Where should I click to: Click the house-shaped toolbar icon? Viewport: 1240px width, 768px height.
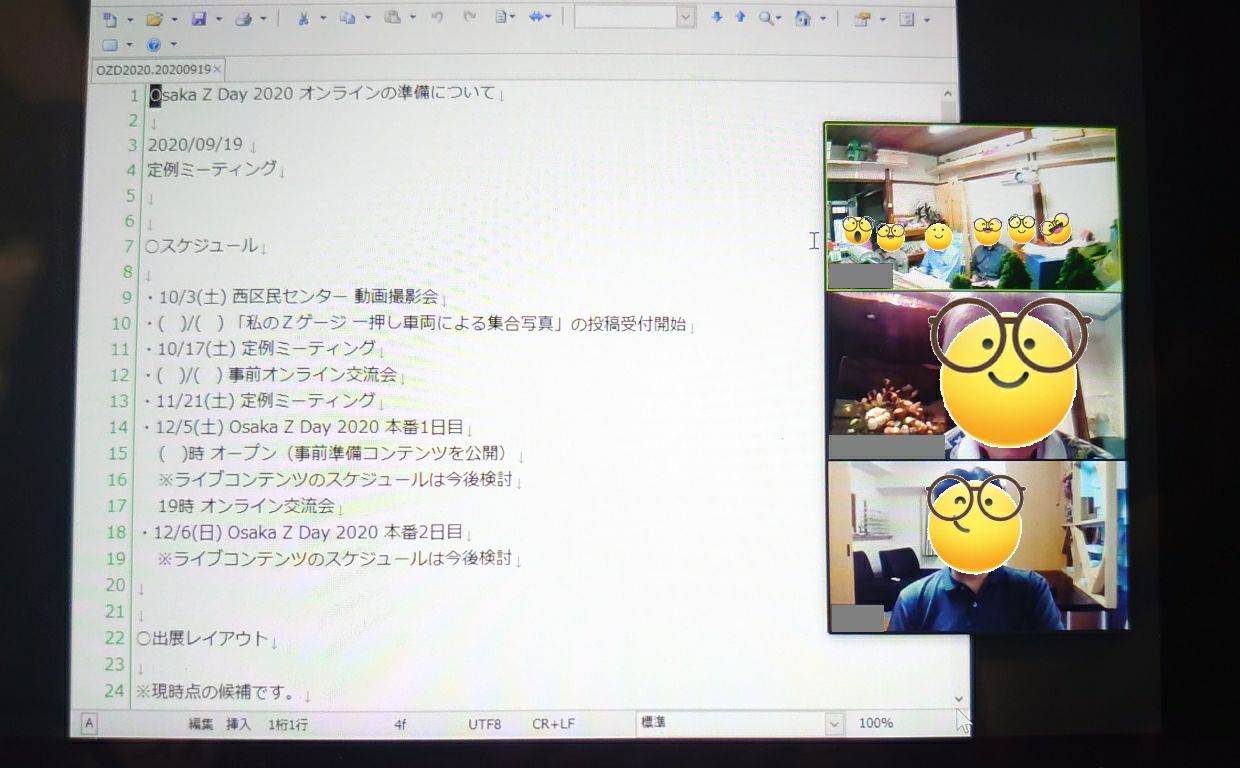click(803, 18)
